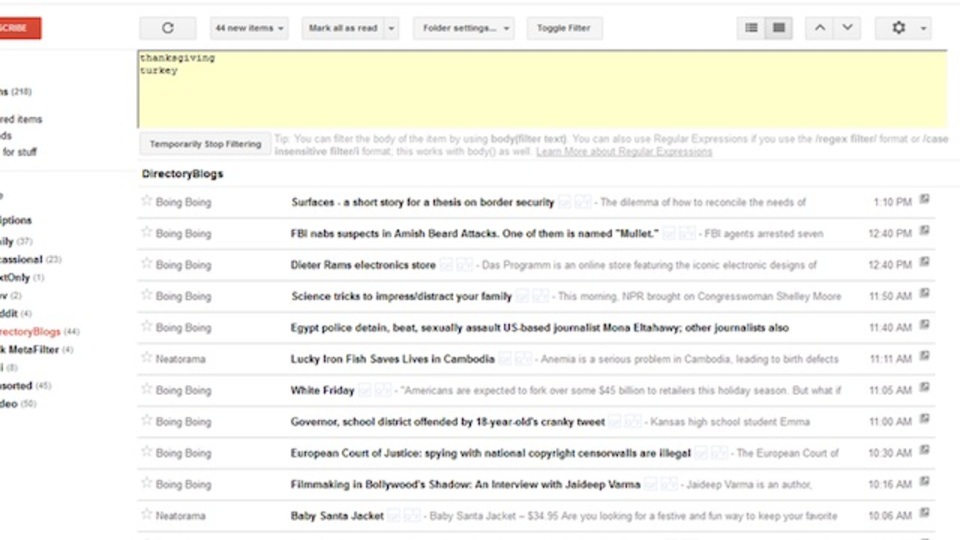The width and height of the screenshot is (960, 540).
Task: Open Science tricks to impress/distract your family
Action: pos(402,296)
